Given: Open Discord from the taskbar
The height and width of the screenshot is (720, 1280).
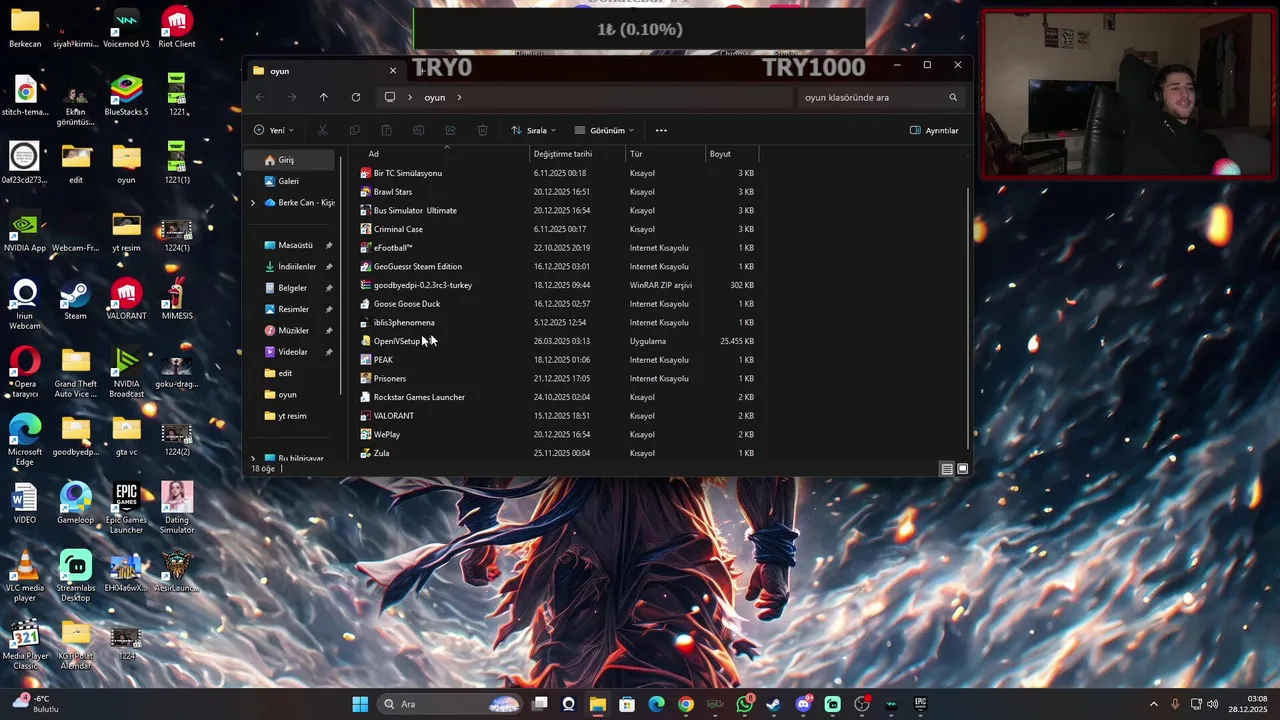Looking at the screenshot, I should click(803, 704).
